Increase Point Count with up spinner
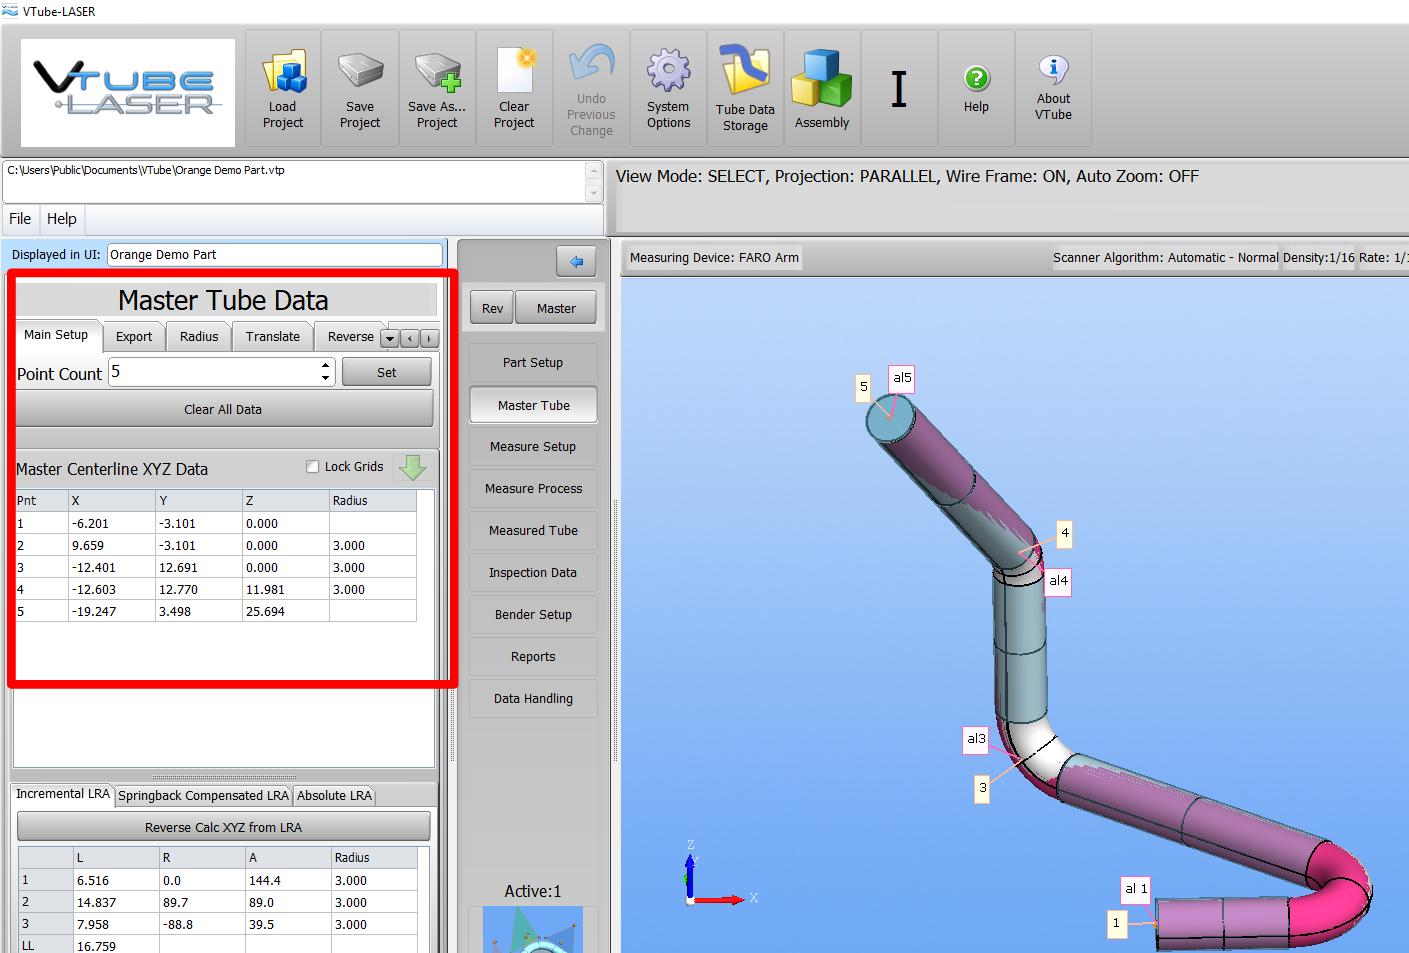The height and width of the screenshot is (953, 1409). tap(326, 366)
